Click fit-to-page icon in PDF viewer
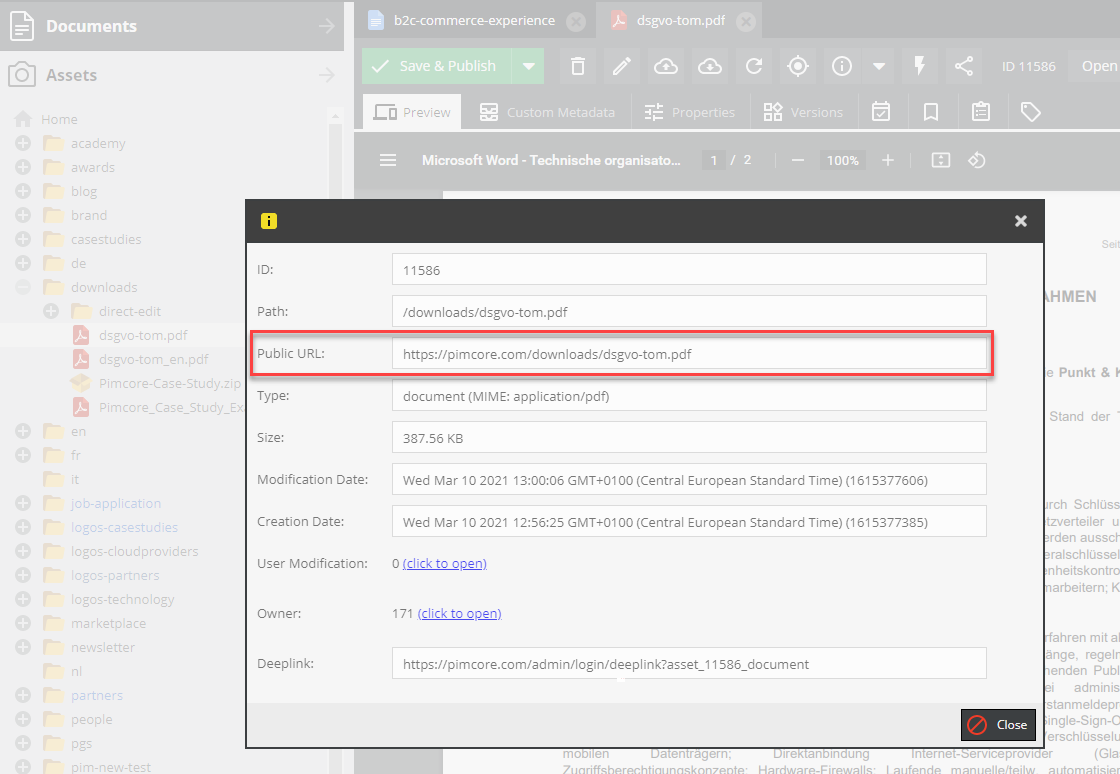Screen dimensions: 1120x774 pyautogui.click(x=941, y=160)
